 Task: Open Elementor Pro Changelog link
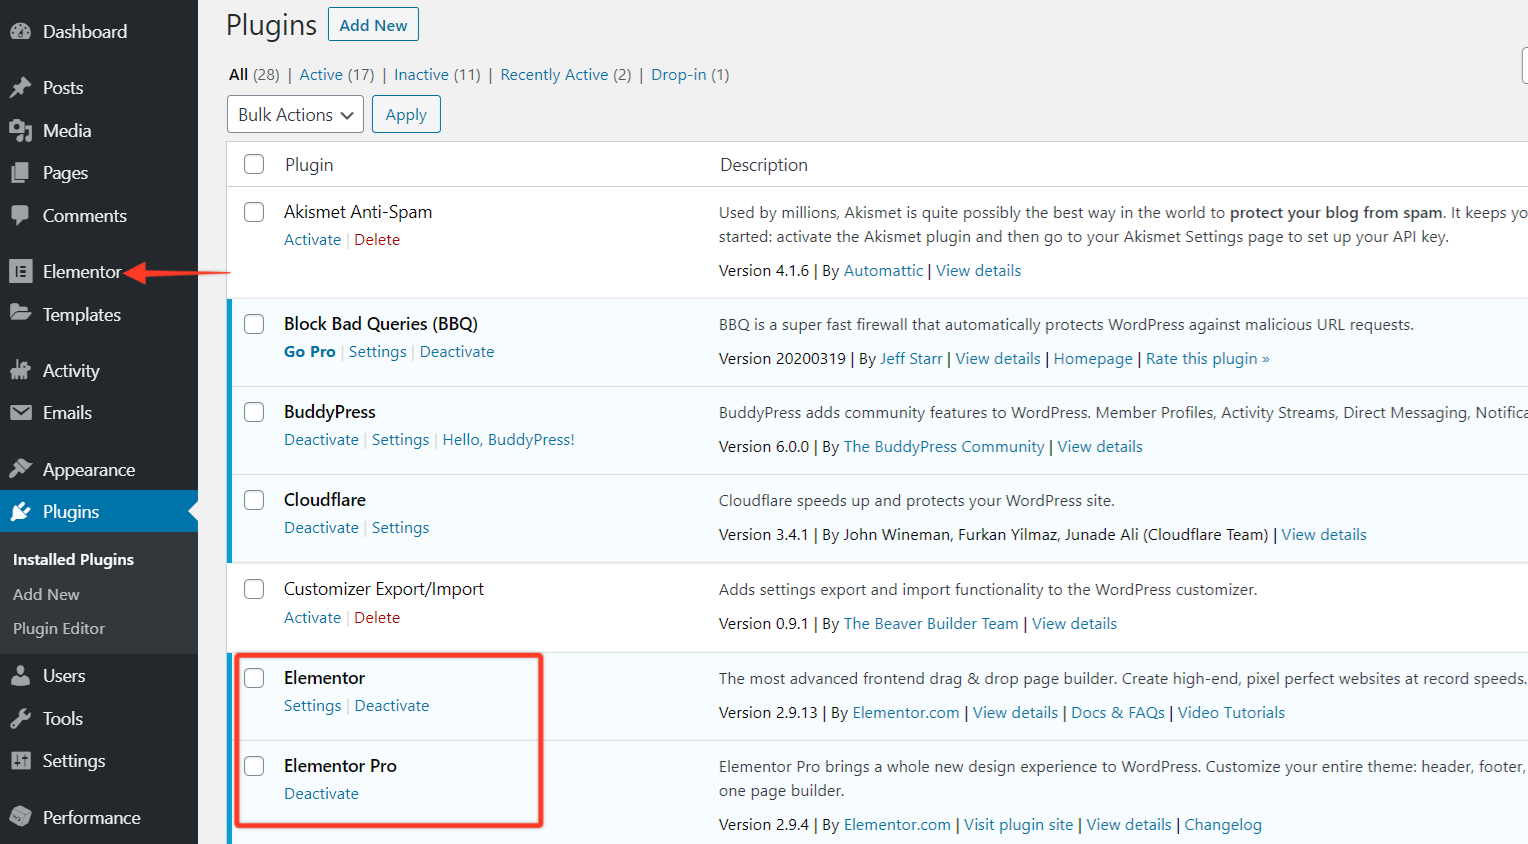pyautogui.click(x=1223, y=824)
